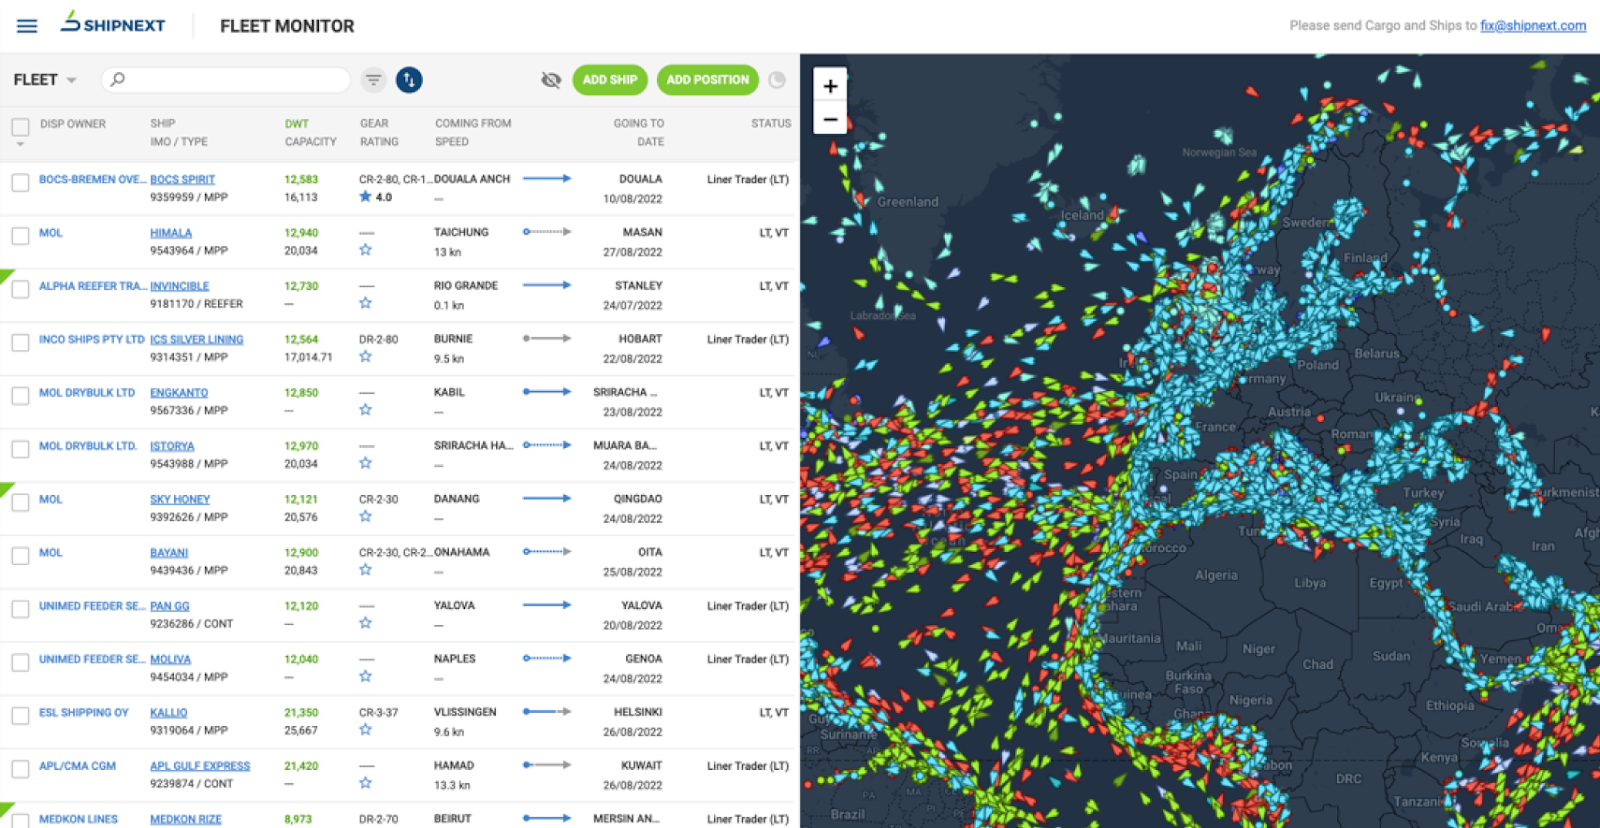Click the Ship IMO / Type header

coord(179,133)
